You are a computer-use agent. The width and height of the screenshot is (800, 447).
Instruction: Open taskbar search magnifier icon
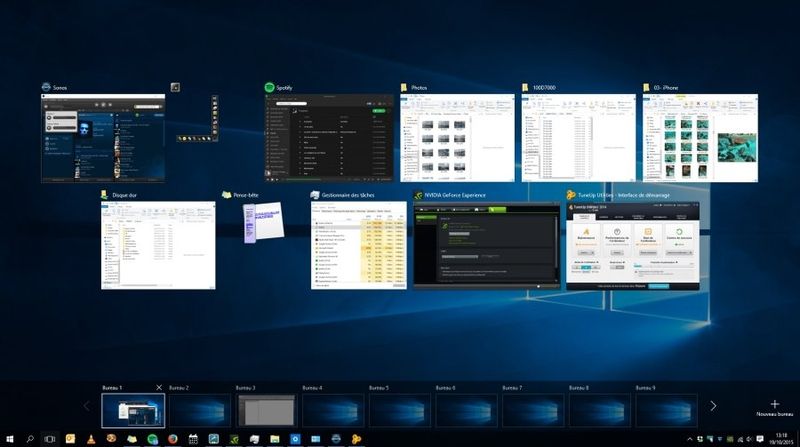(x=29, y=438)
